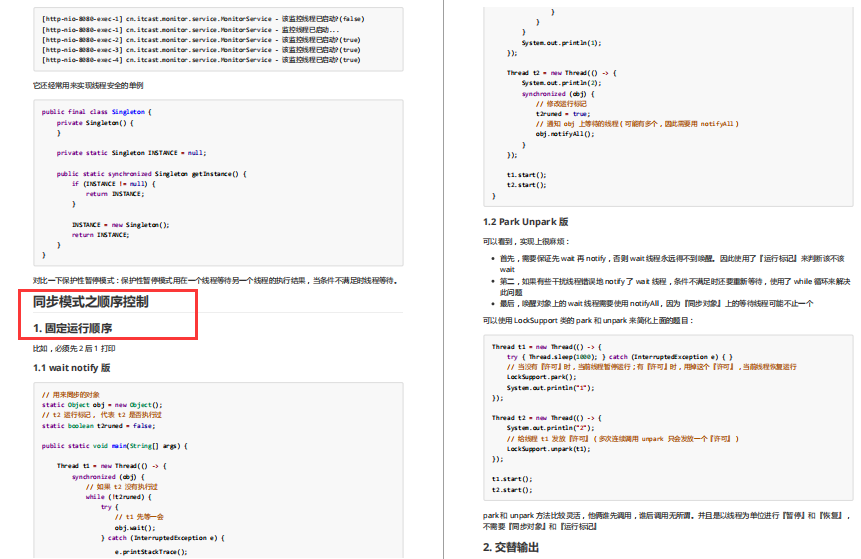Click the comment starting "// 当没有『许可』时"
Screen dimensions: 861x559
(651, 367)
